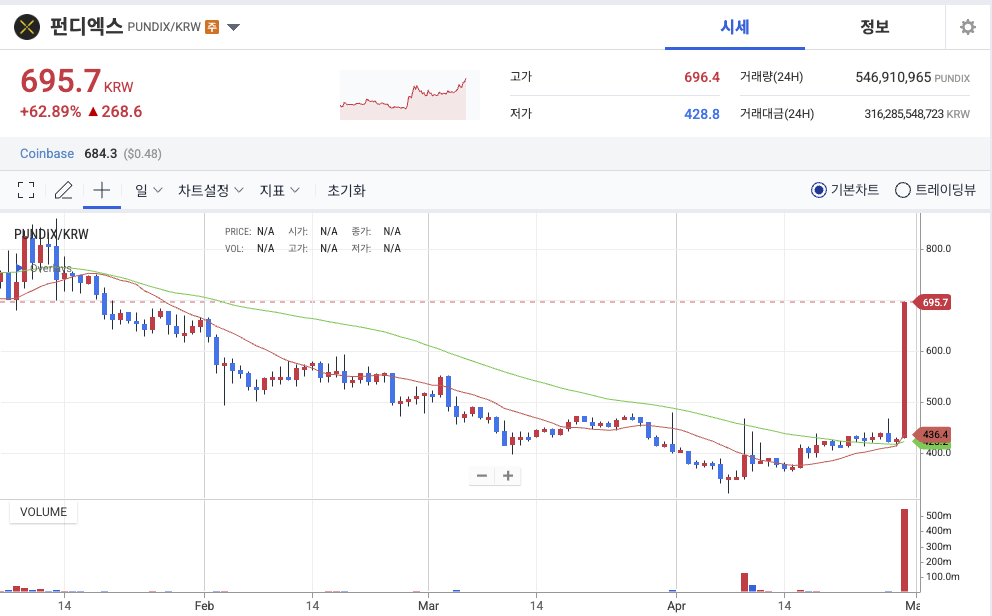Click the VOLUME panel label
The width and height of the screenshot is (992, 616).
pos(43,512)
